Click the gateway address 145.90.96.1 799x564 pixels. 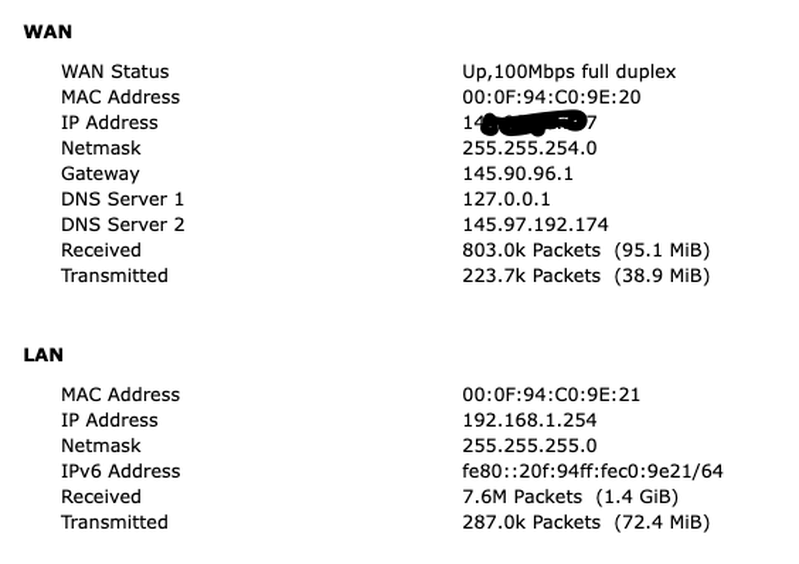(x=518, y=174)
